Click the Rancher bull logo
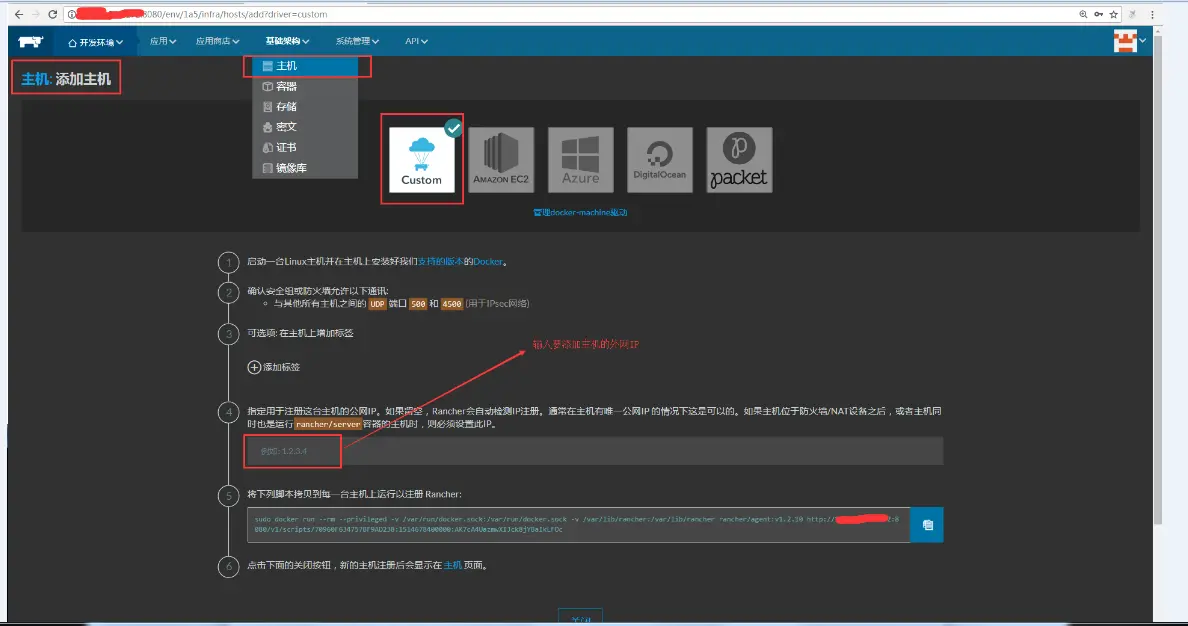 (x=30, y=41)
